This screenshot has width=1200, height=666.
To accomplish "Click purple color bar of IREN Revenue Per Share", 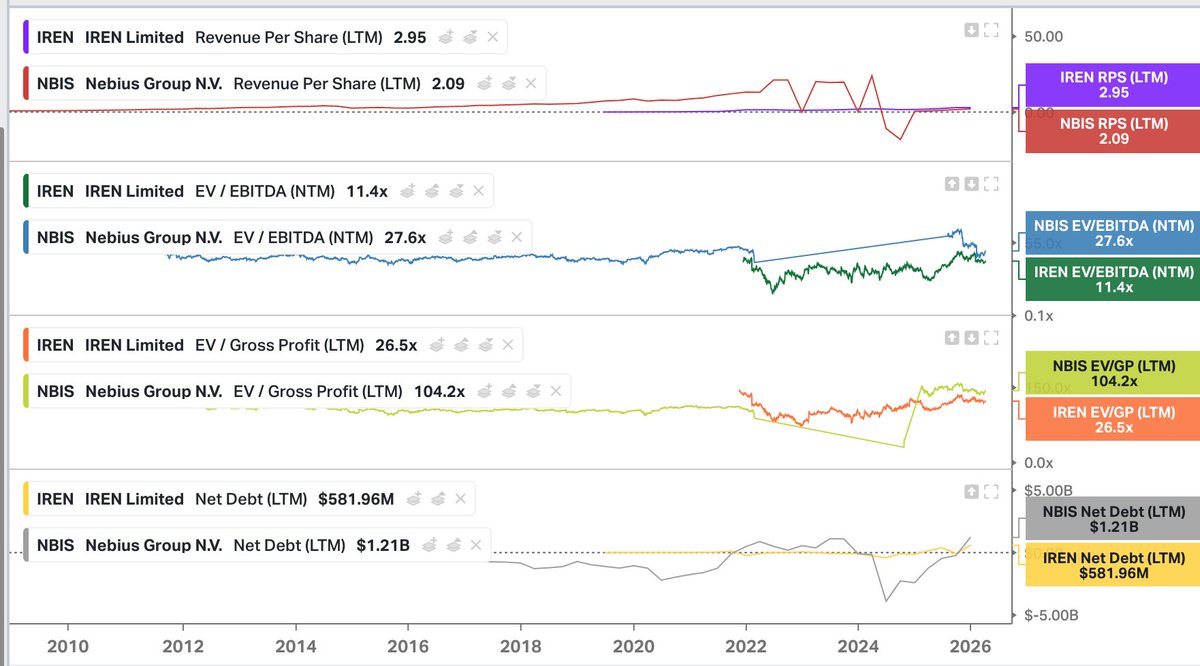I will (x=25, y=37).
